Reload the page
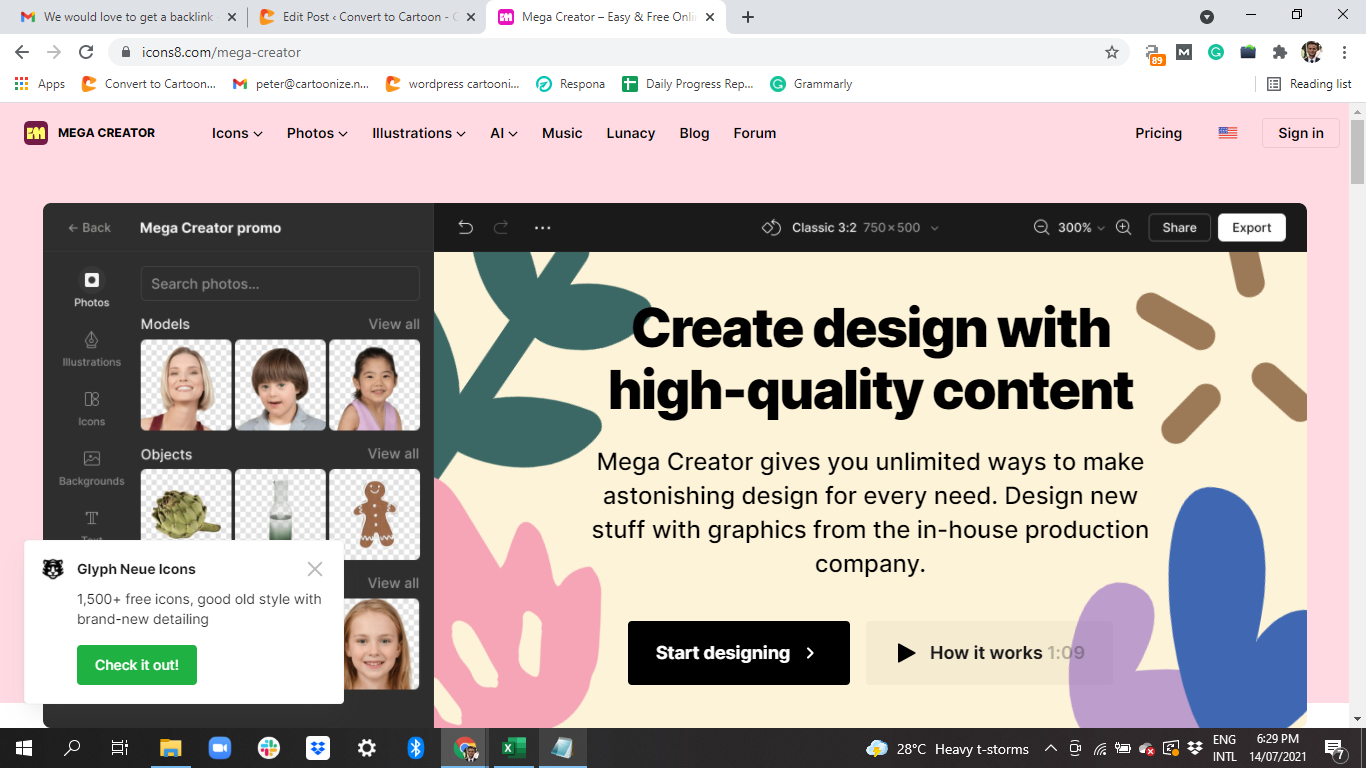Image resolution: width=1366 pixels, height=768 pixels. pyautogui.click(x=86, y=52)
